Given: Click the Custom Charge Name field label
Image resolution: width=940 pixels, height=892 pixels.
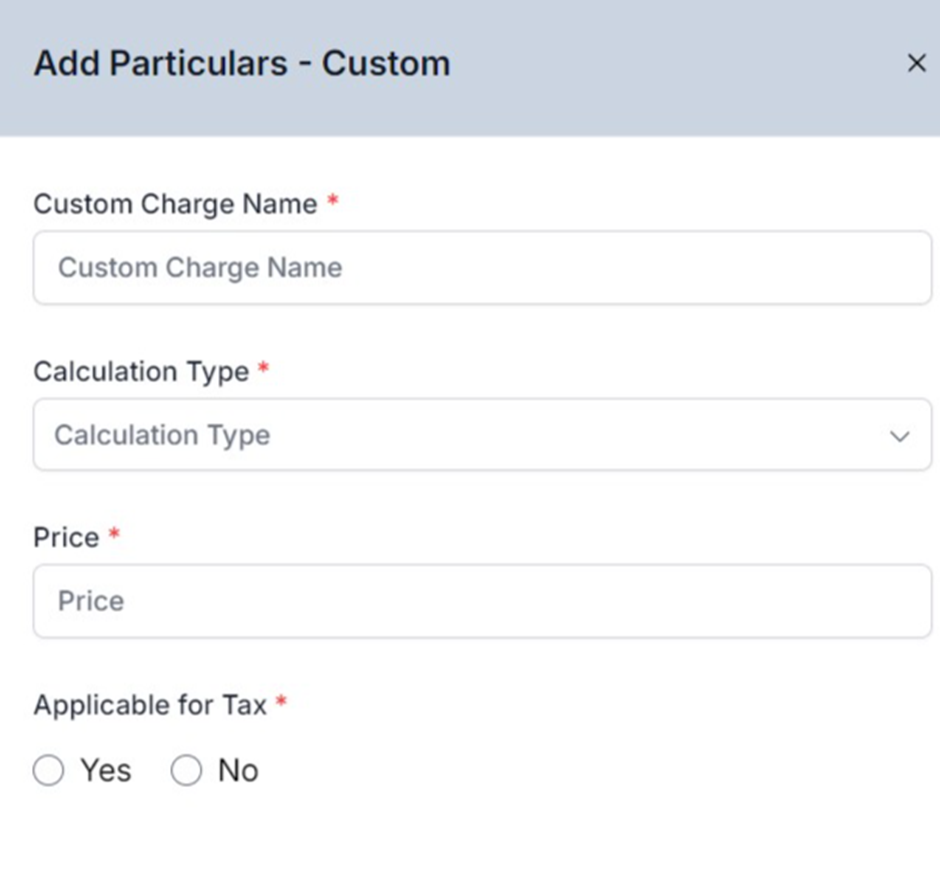Looking at the screenshot, I should [x=175, y=204].
